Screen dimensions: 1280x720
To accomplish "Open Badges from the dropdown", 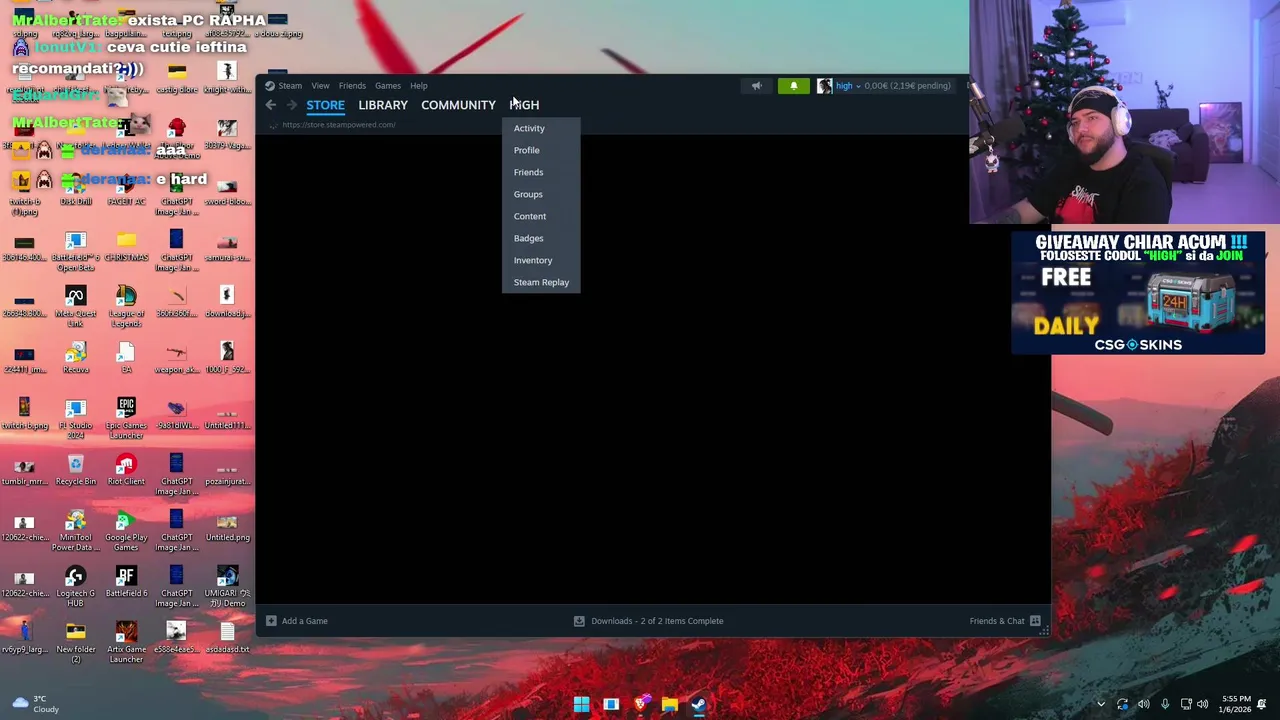I will pos(528,238).
